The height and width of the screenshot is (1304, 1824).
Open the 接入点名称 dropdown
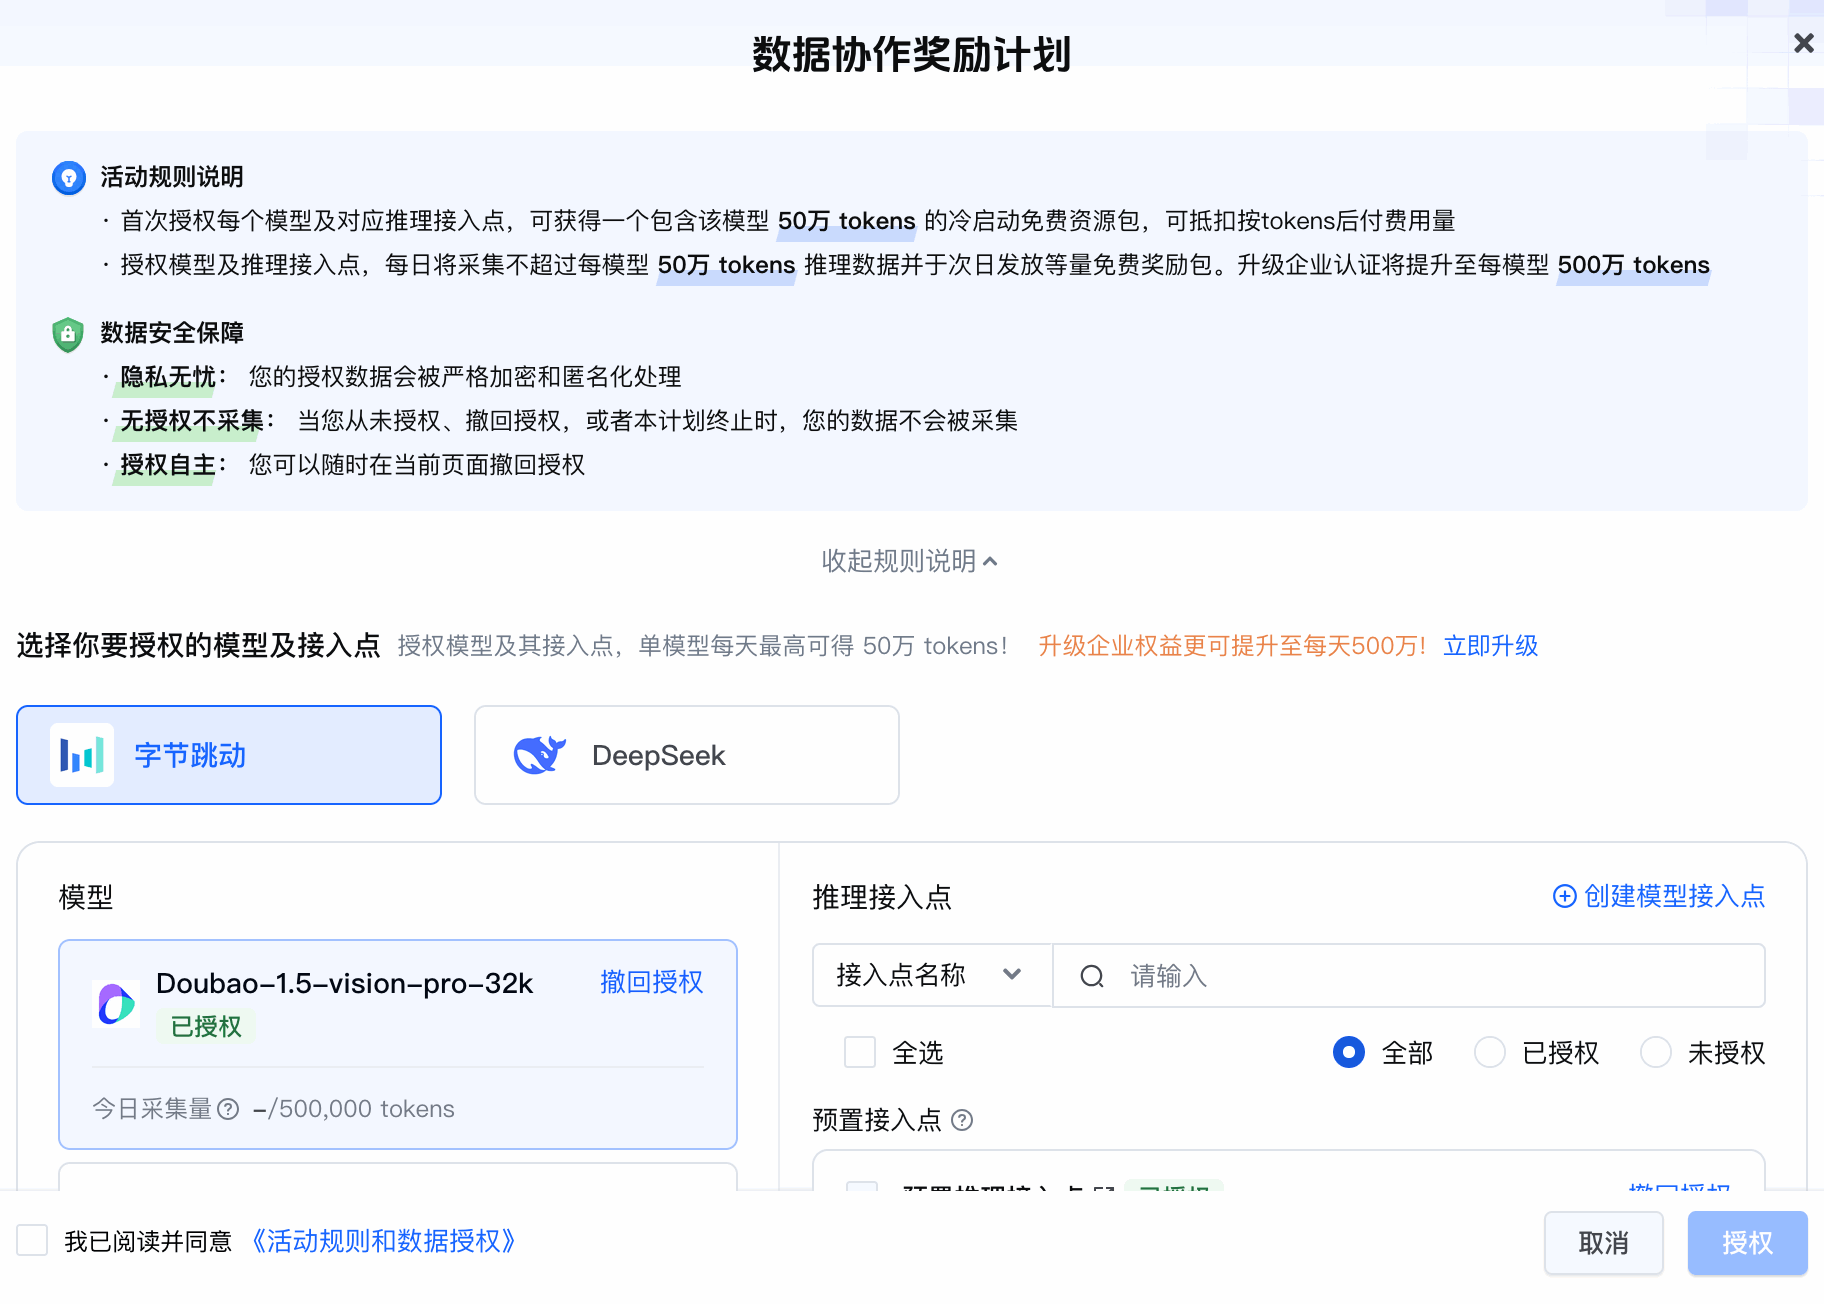[931, 975]
